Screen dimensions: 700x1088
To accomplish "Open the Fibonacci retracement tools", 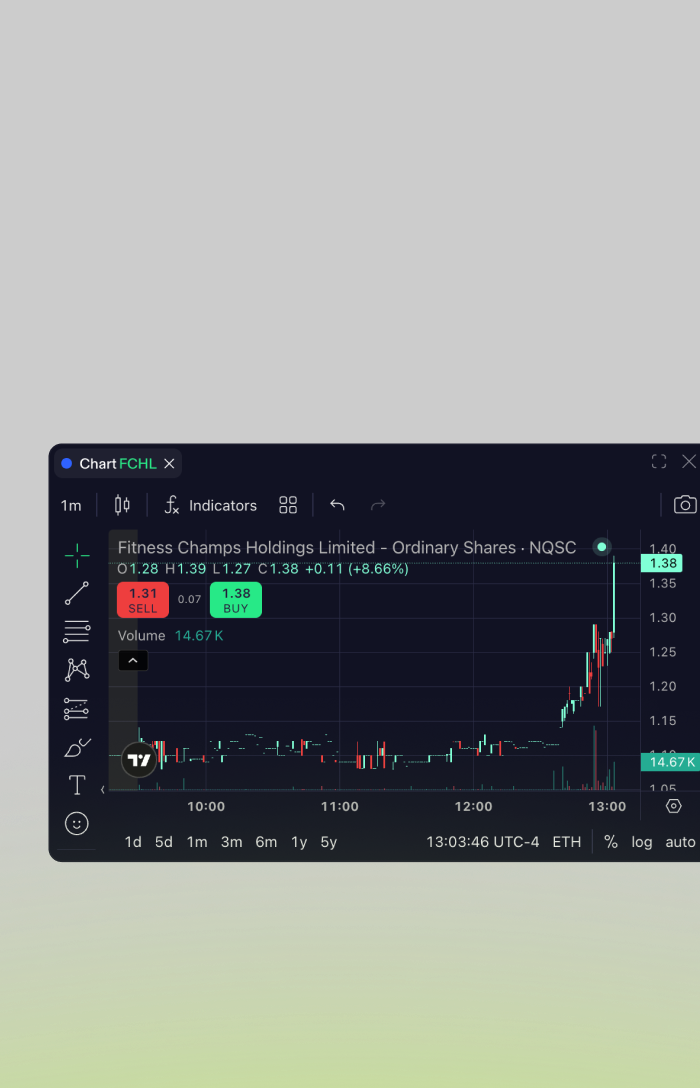I will pos(77,631).
